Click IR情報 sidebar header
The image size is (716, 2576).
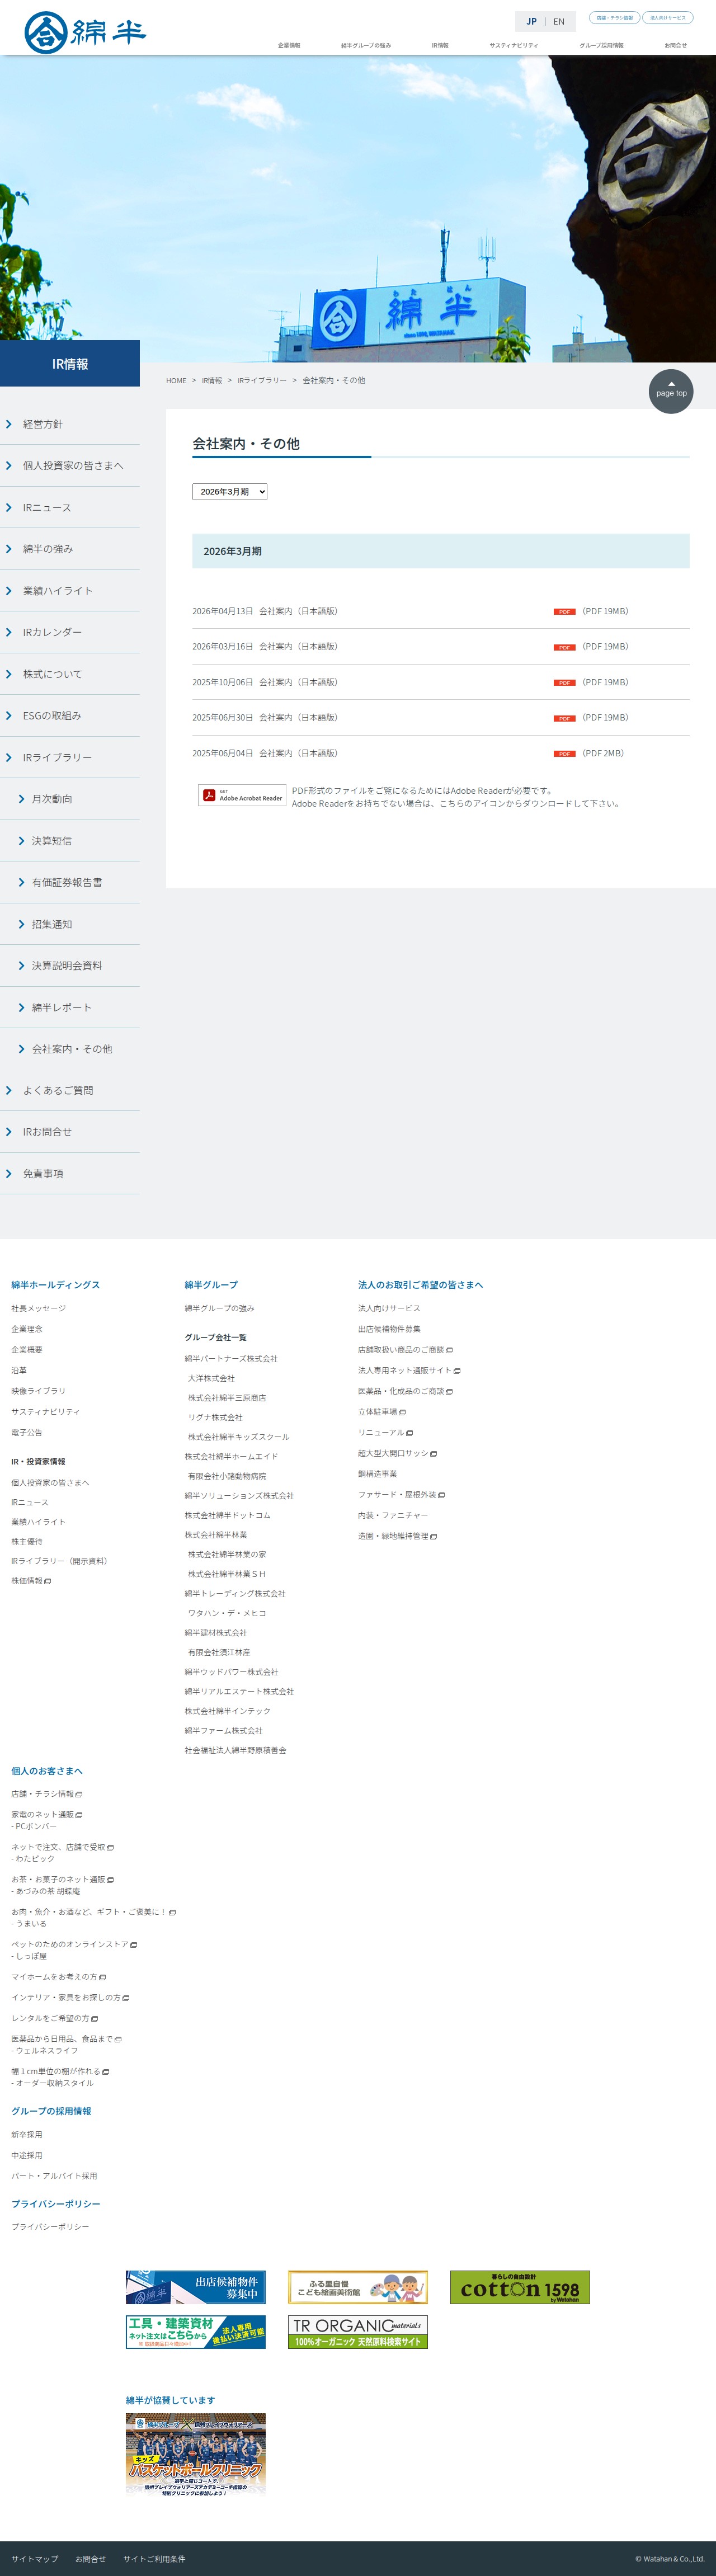click(x=70, y=364)
